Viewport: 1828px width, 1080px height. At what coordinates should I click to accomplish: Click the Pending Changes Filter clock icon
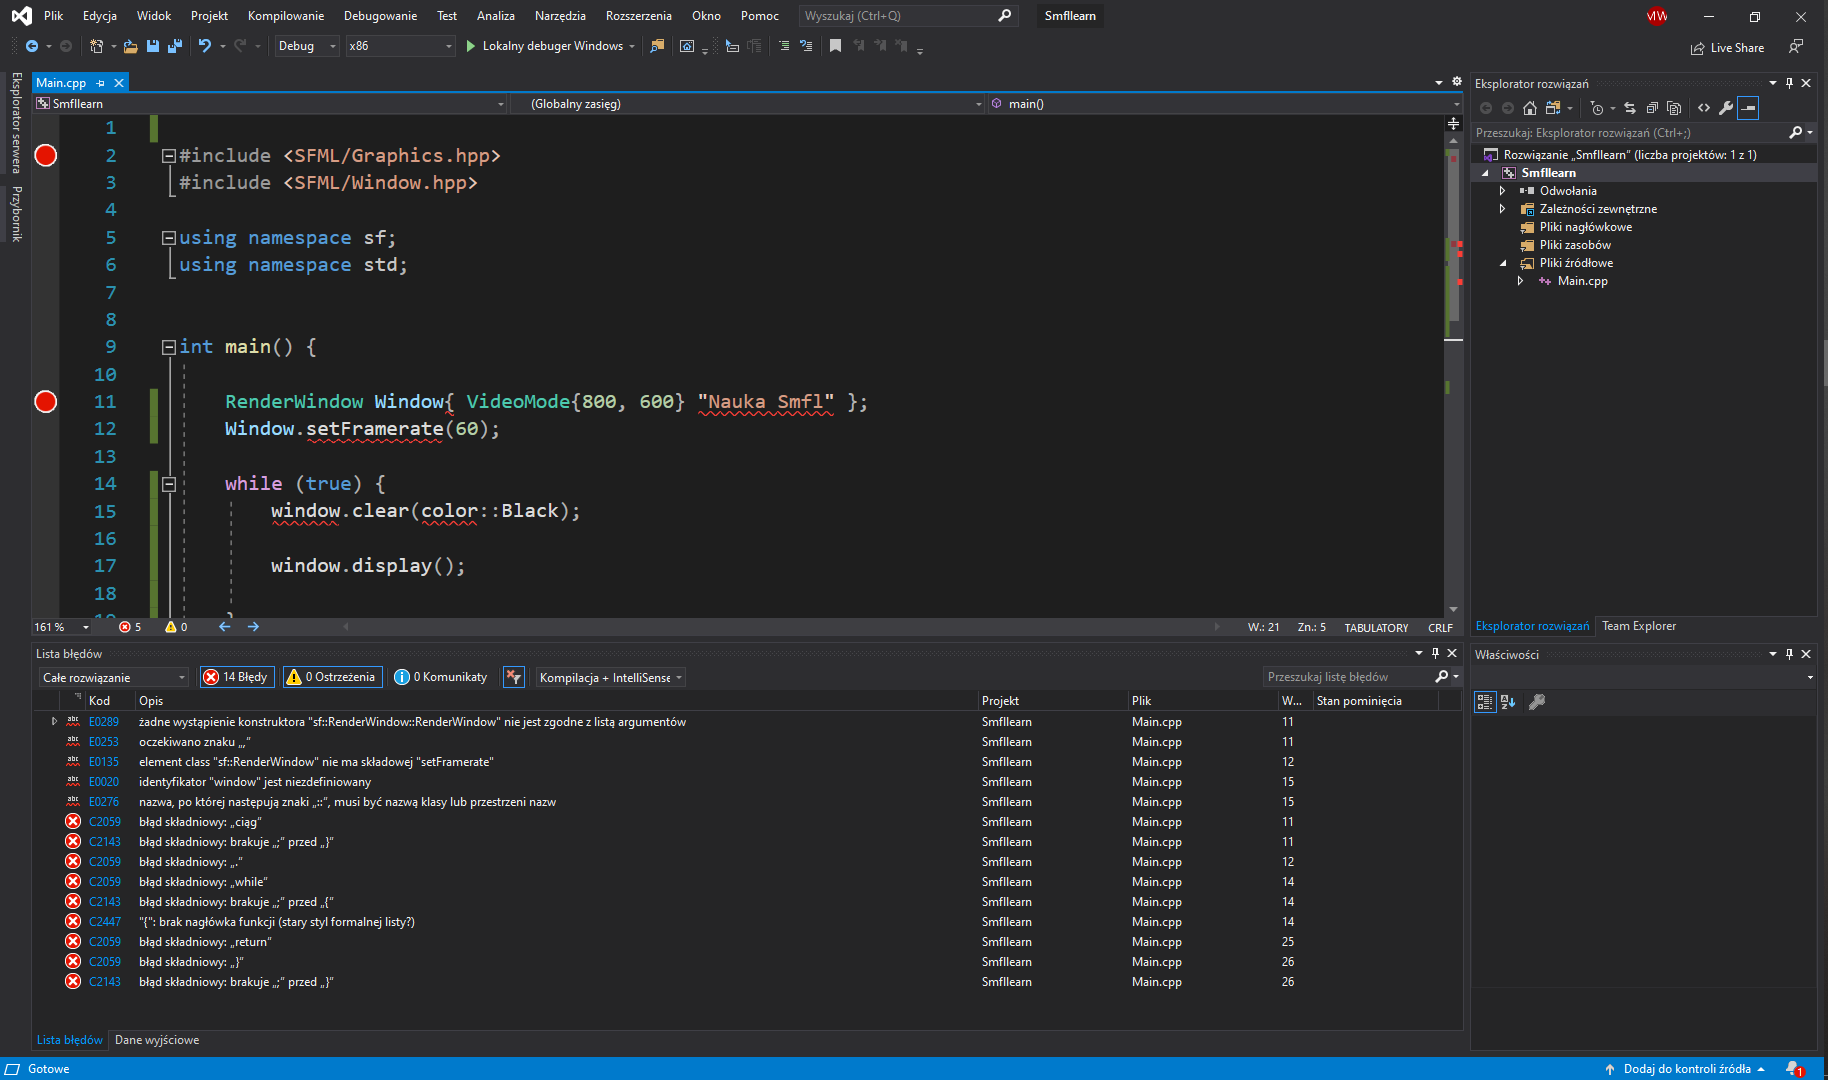[x=1597, y=108]
